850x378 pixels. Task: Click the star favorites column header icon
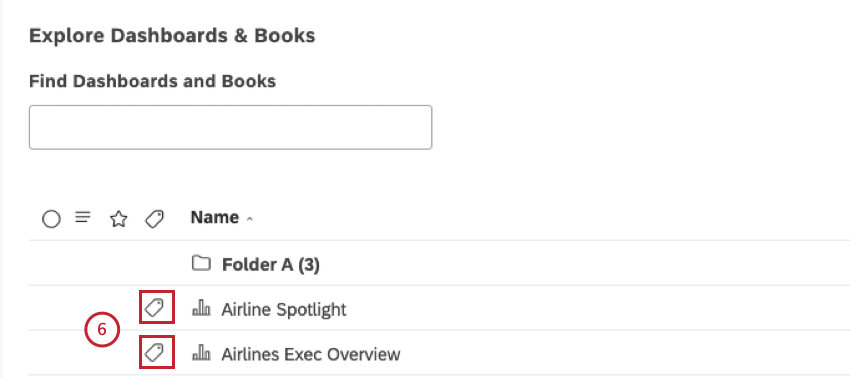click(x=118, y=219)
